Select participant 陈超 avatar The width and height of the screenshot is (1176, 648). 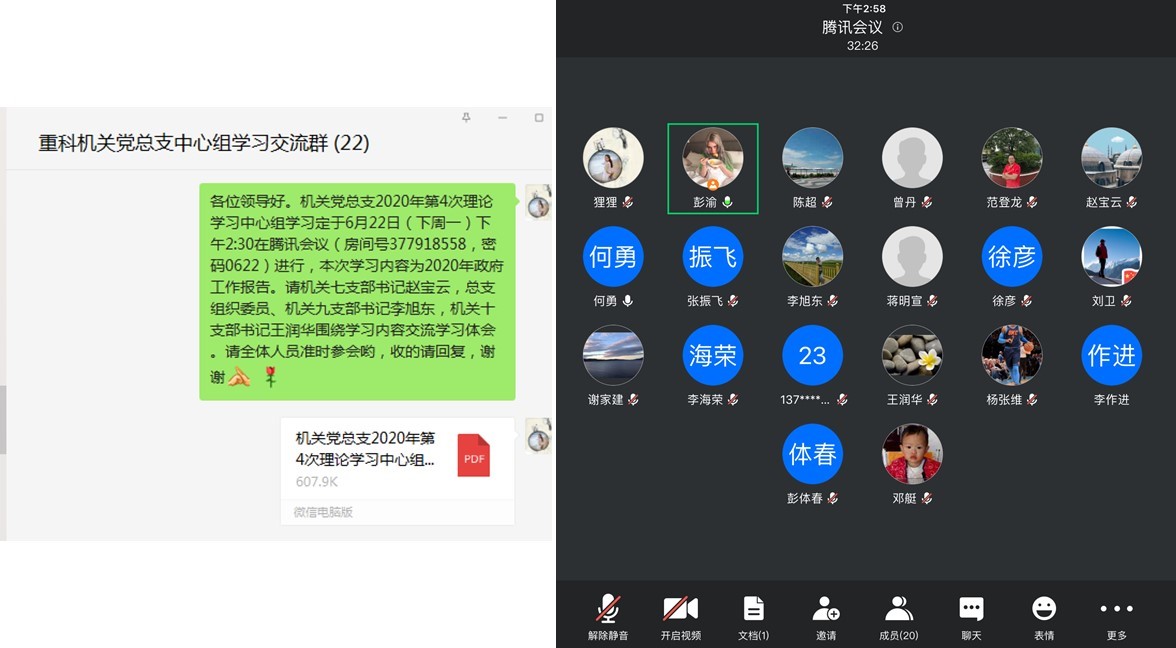(x=812, y=158)
